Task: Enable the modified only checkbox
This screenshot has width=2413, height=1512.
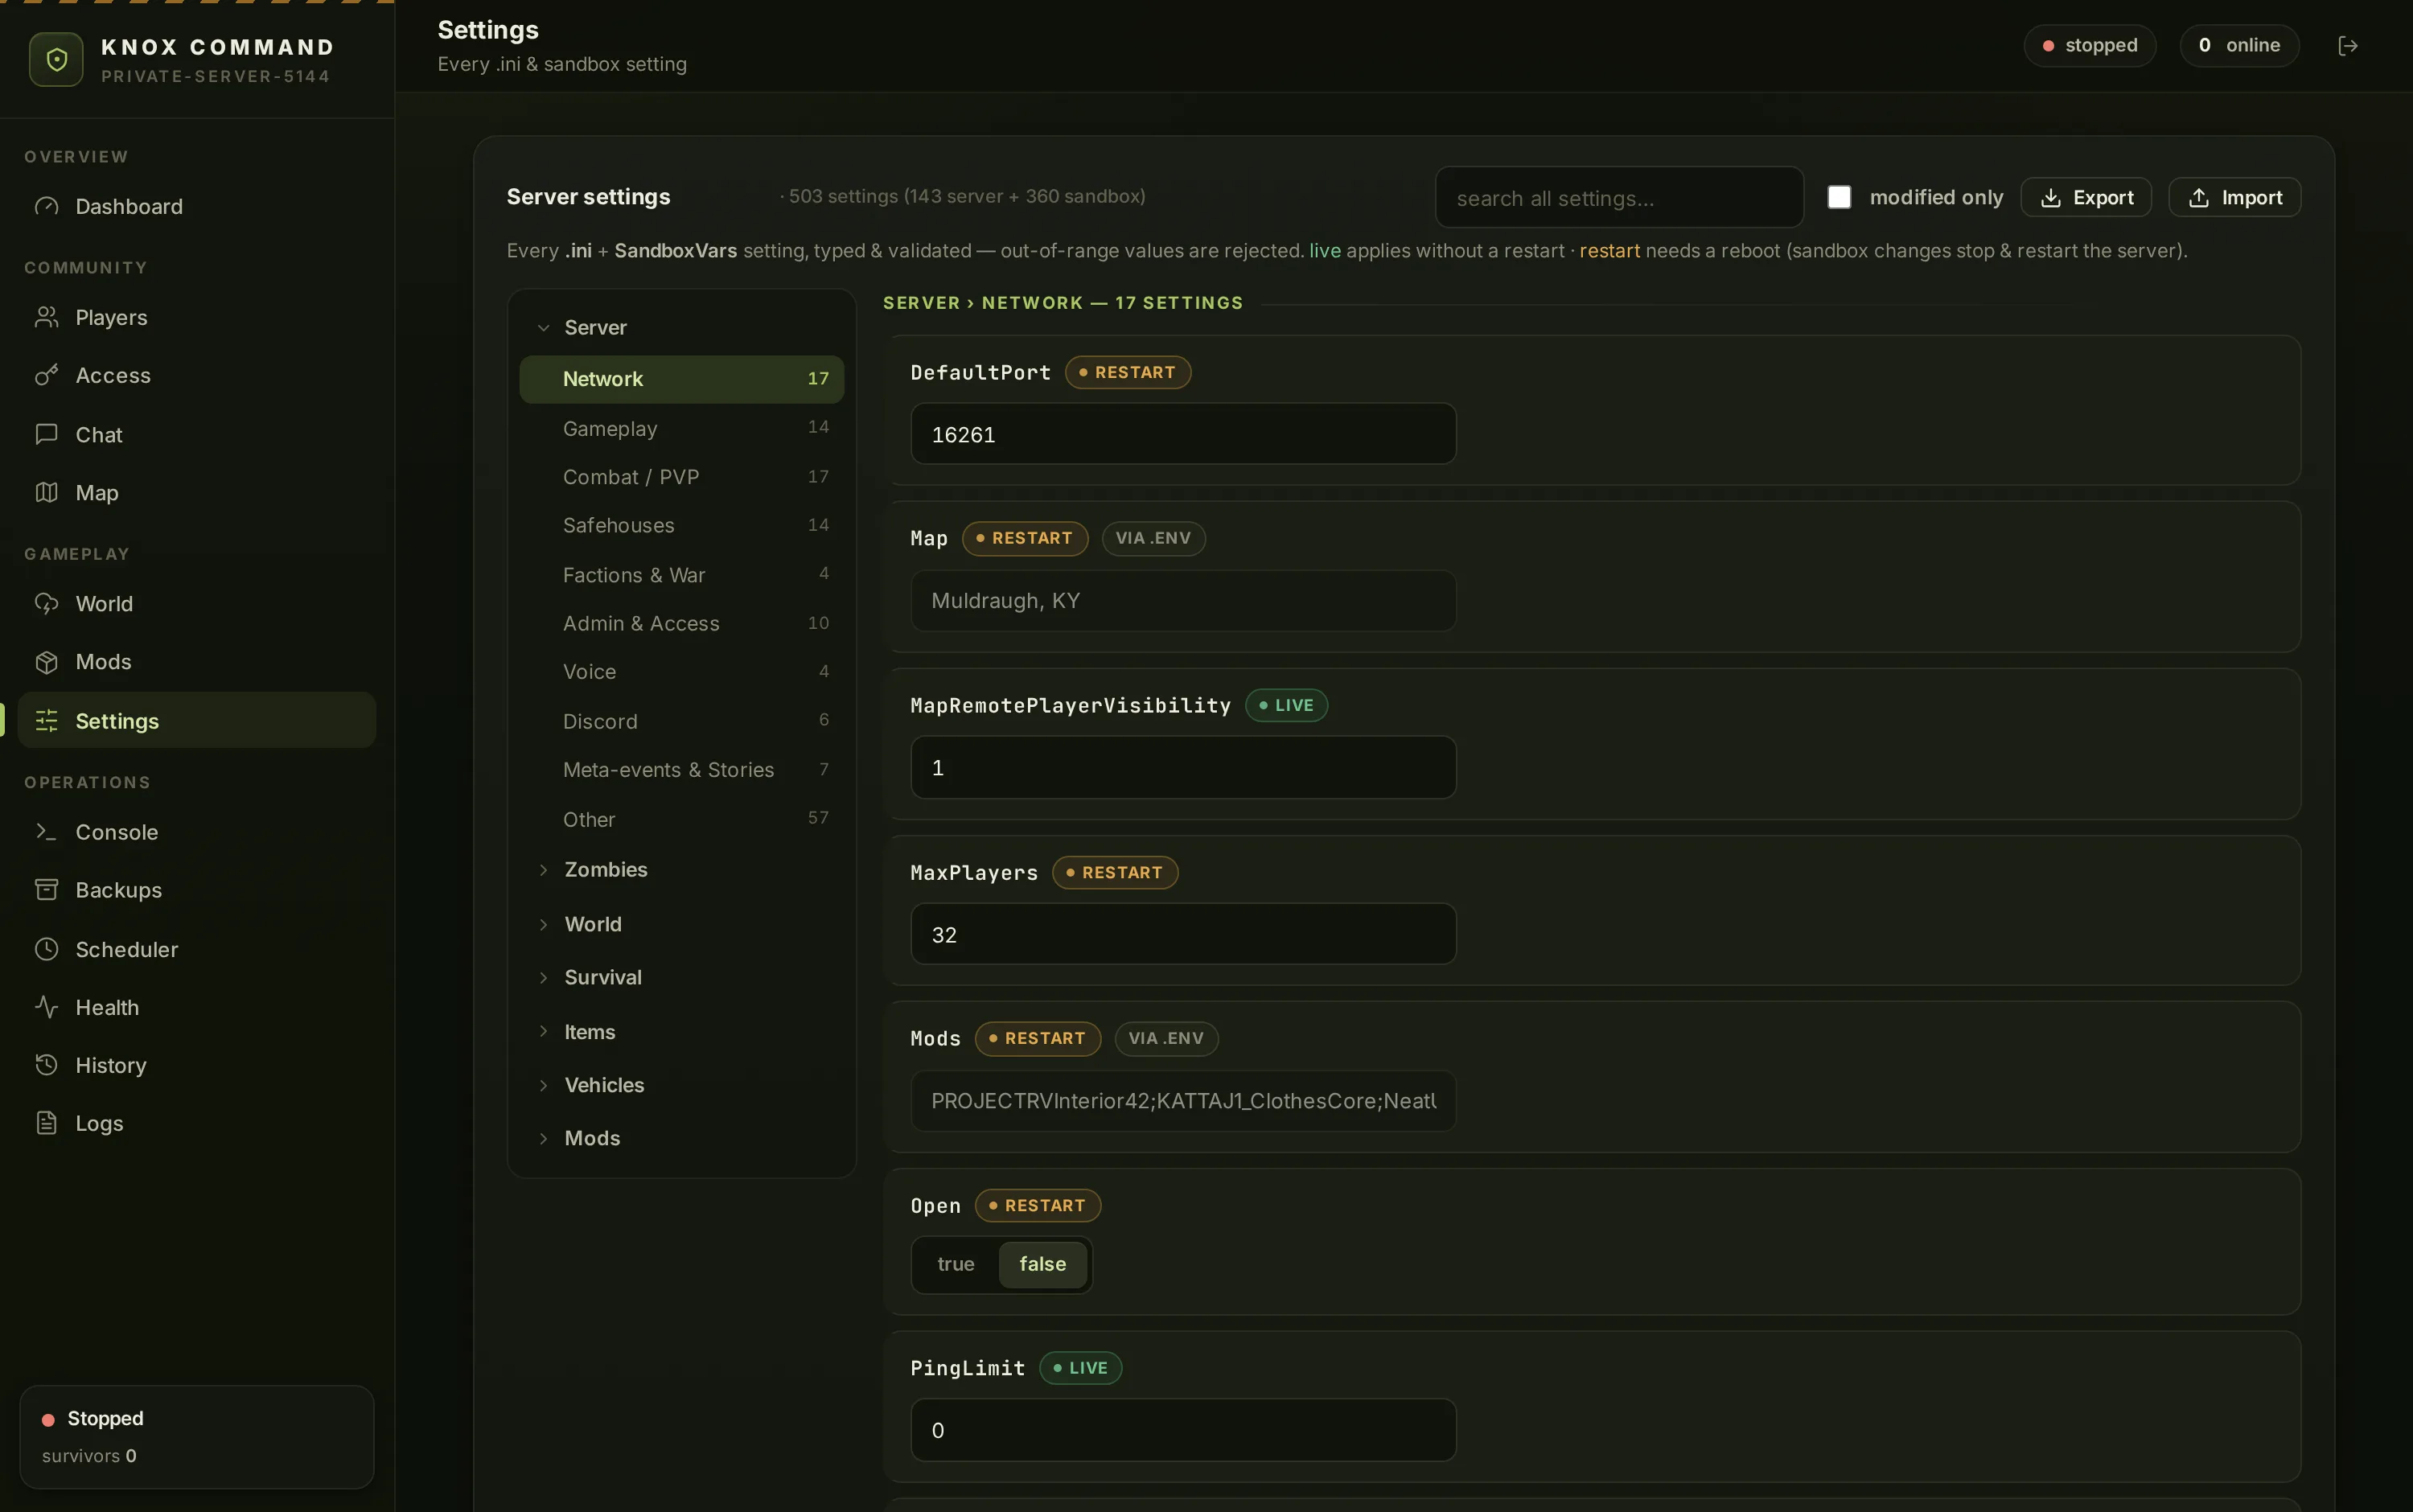Action: (1839, 197)
